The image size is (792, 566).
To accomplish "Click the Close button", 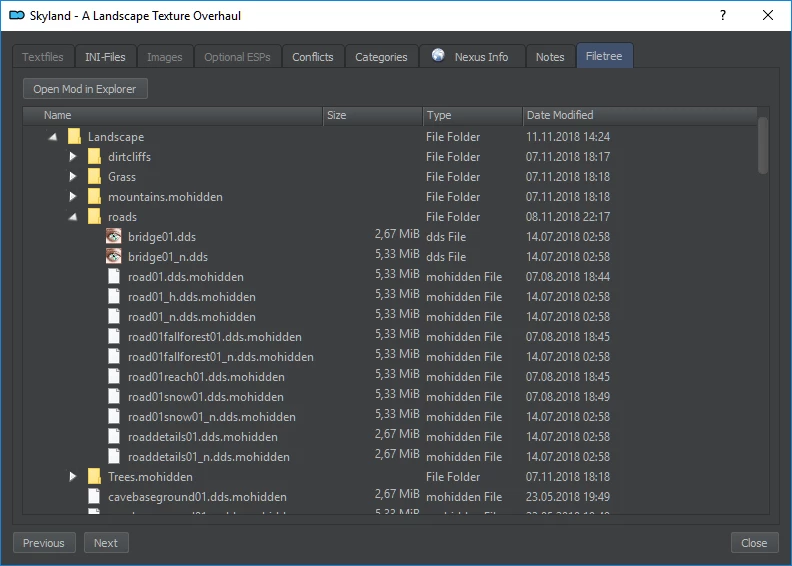I will pos(754,543).
